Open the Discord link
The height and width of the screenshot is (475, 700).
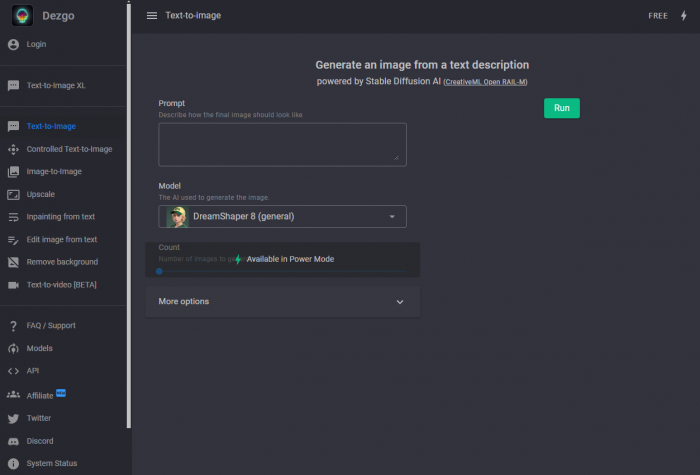pyautogui.click(x=40, y=441)
